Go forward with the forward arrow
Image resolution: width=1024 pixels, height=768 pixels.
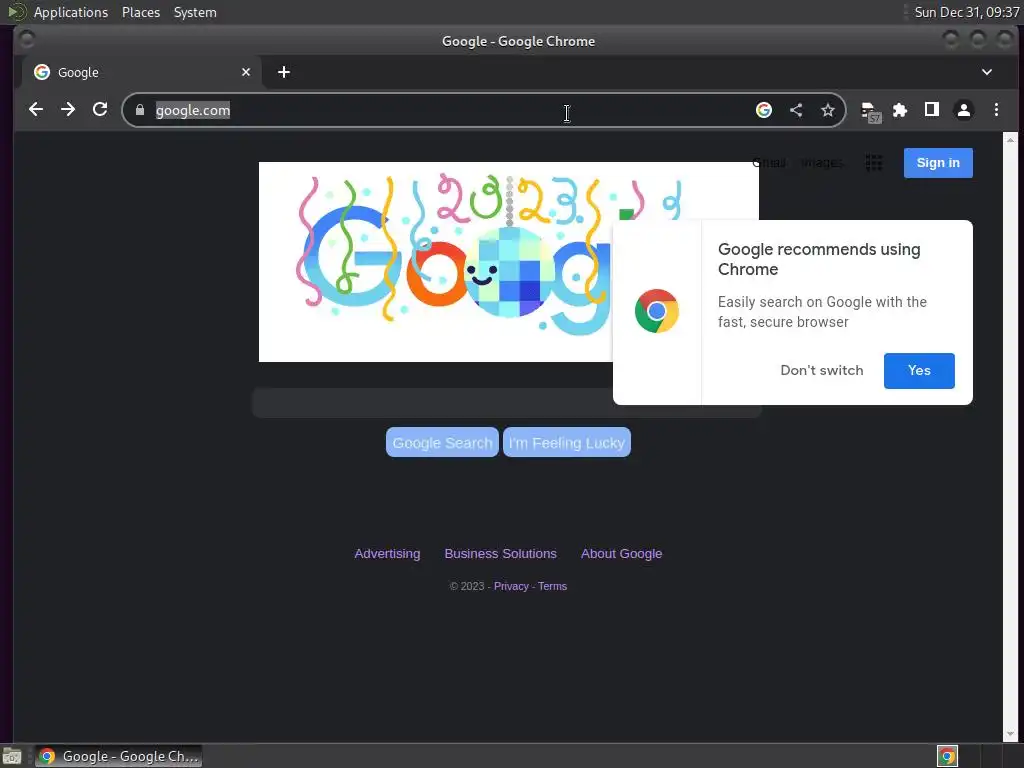click(x=68, y=110)
